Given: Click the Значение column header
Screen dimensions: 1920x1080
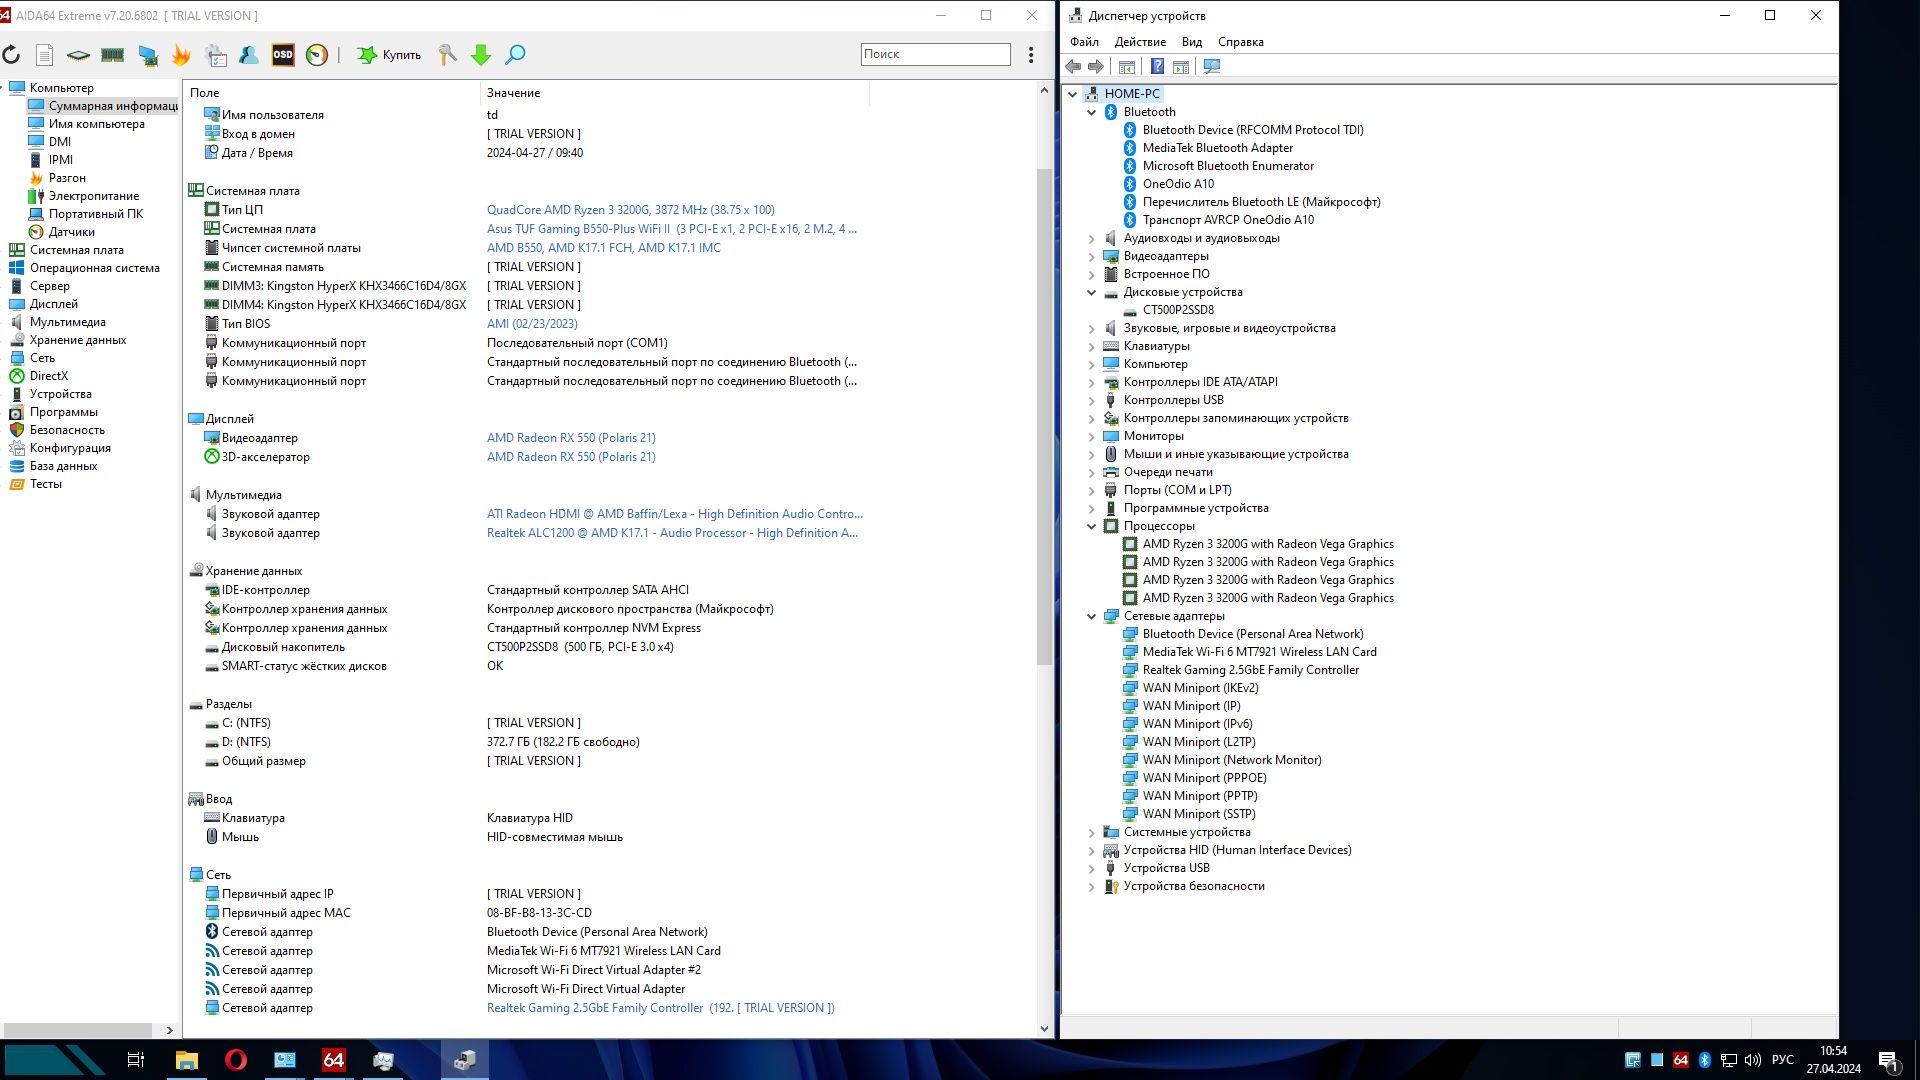Looking at the screenshot, I should [675, 93].
